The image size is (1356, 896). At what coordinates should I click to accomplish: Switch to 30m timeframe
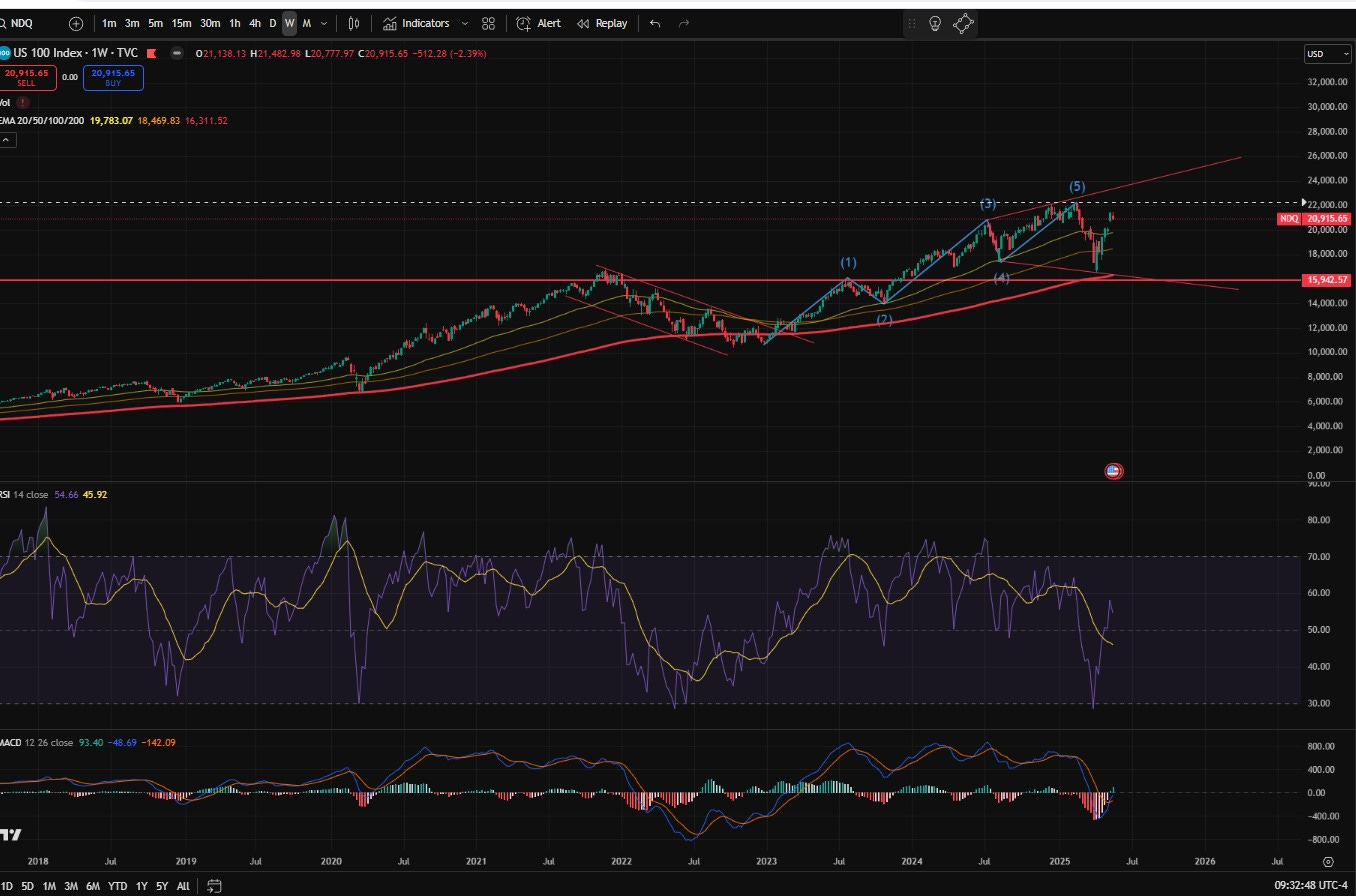click(x=210, y=23)
